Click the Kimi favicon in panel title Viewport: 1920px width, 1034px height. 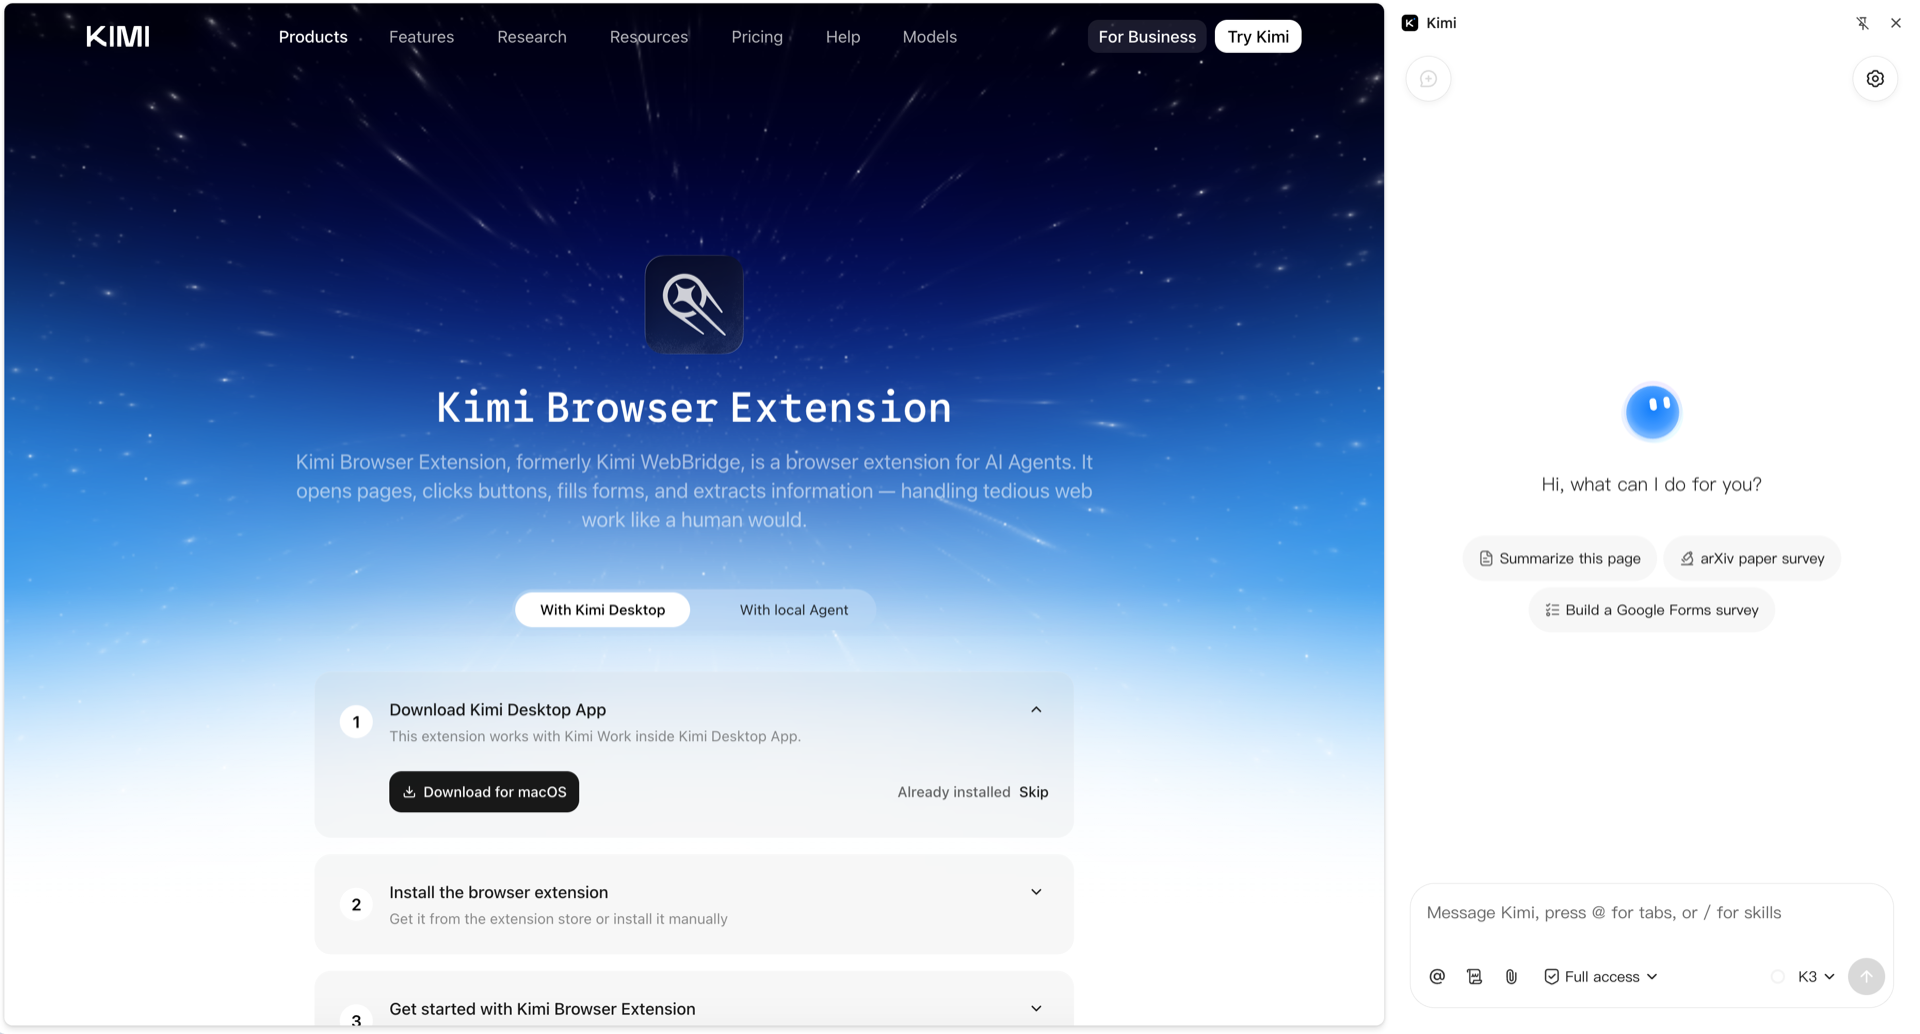(1410, 23)
